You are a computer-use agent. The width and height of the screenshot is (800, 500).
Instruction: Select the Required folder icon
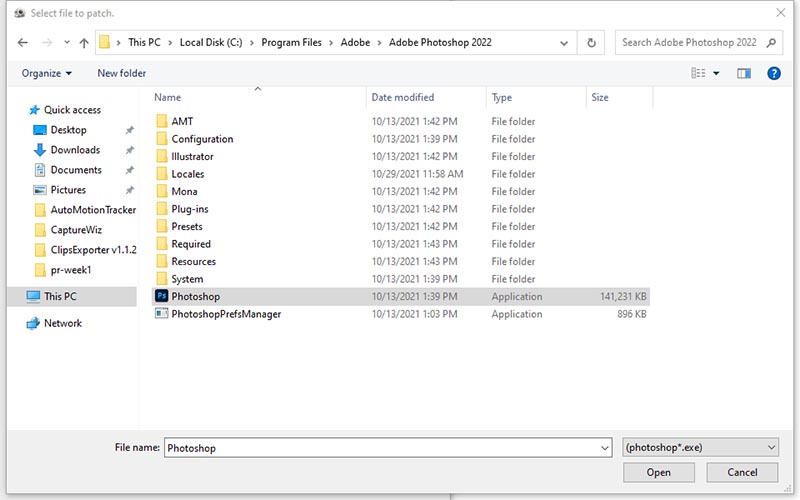[x=162, y=244]
